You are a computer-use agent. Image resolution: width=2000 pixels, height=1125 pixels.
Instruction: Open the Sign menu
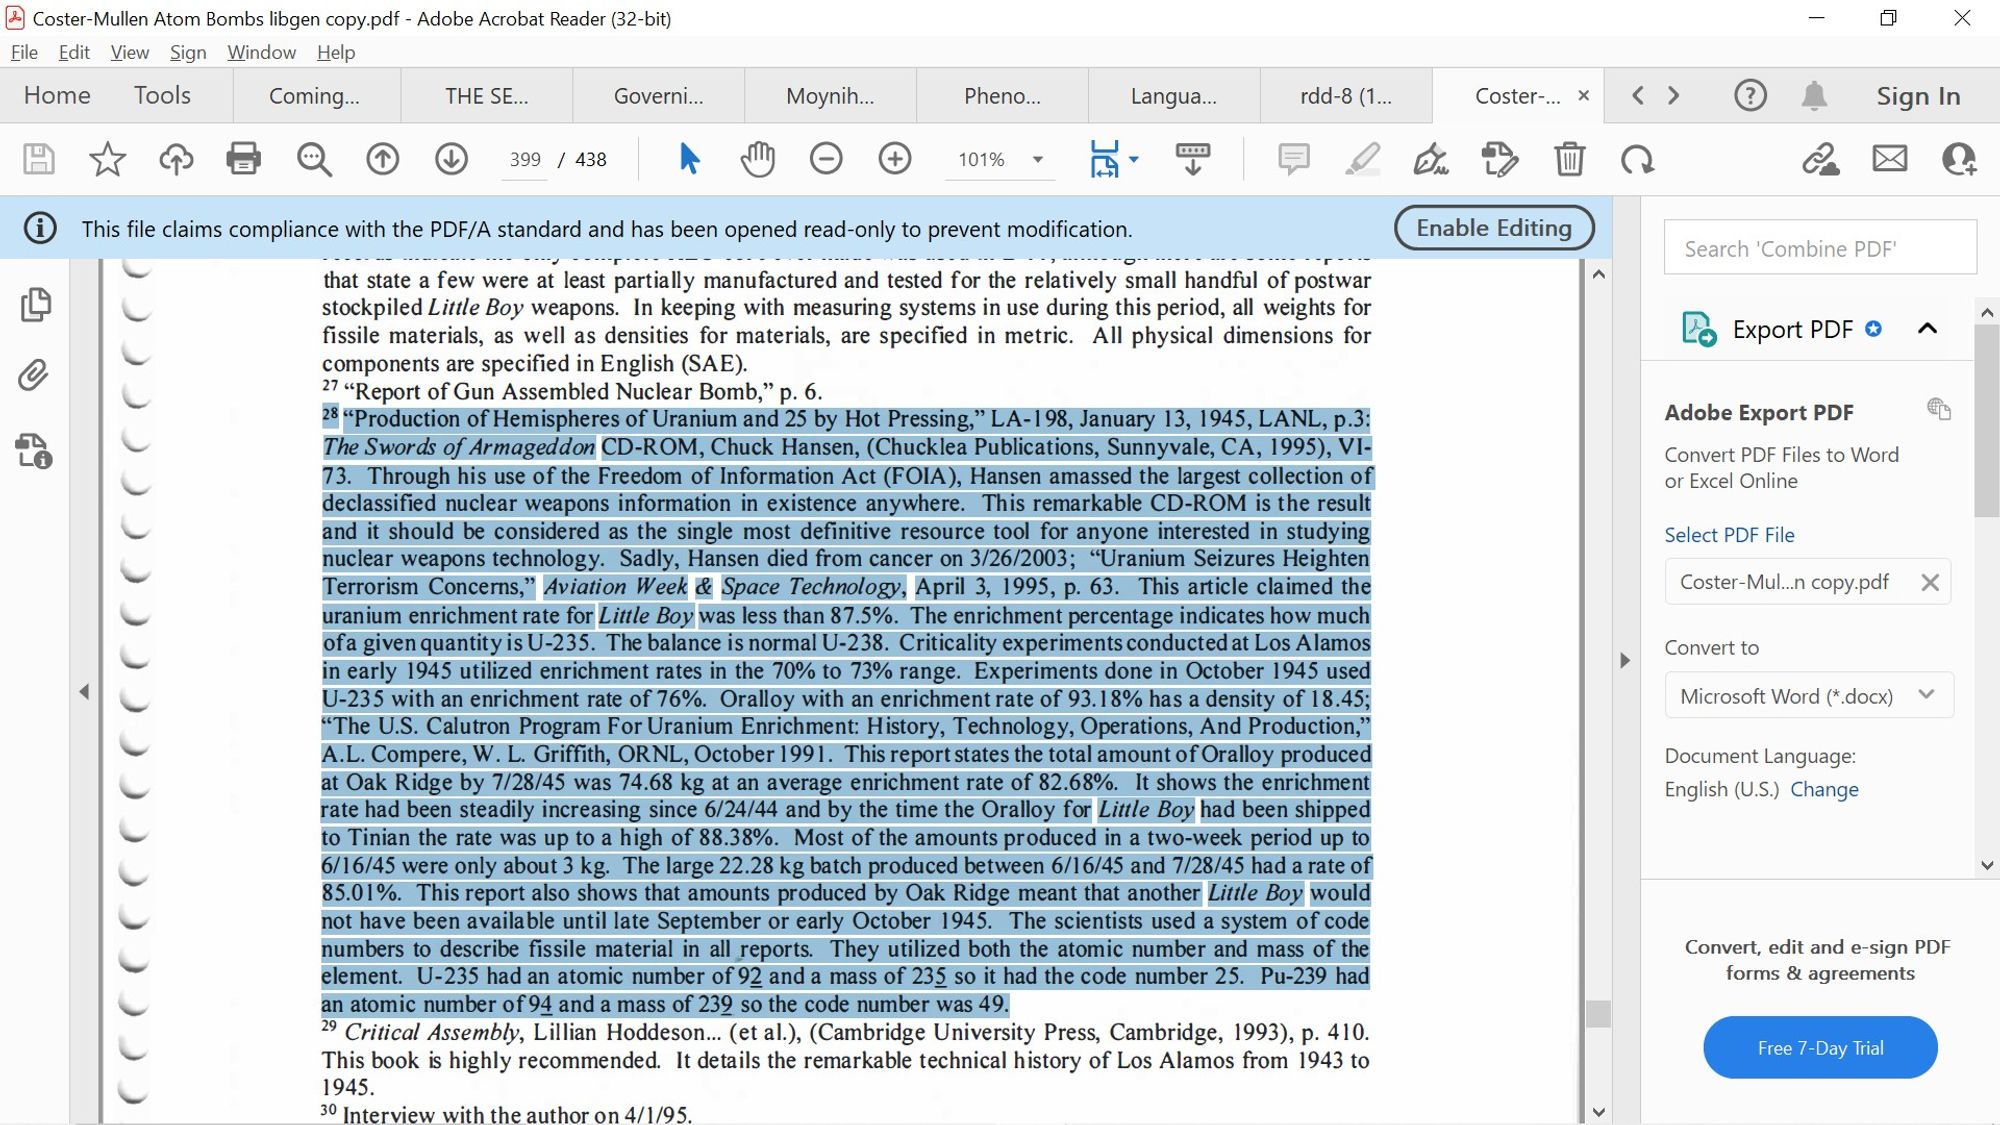[x=188, y=52]
